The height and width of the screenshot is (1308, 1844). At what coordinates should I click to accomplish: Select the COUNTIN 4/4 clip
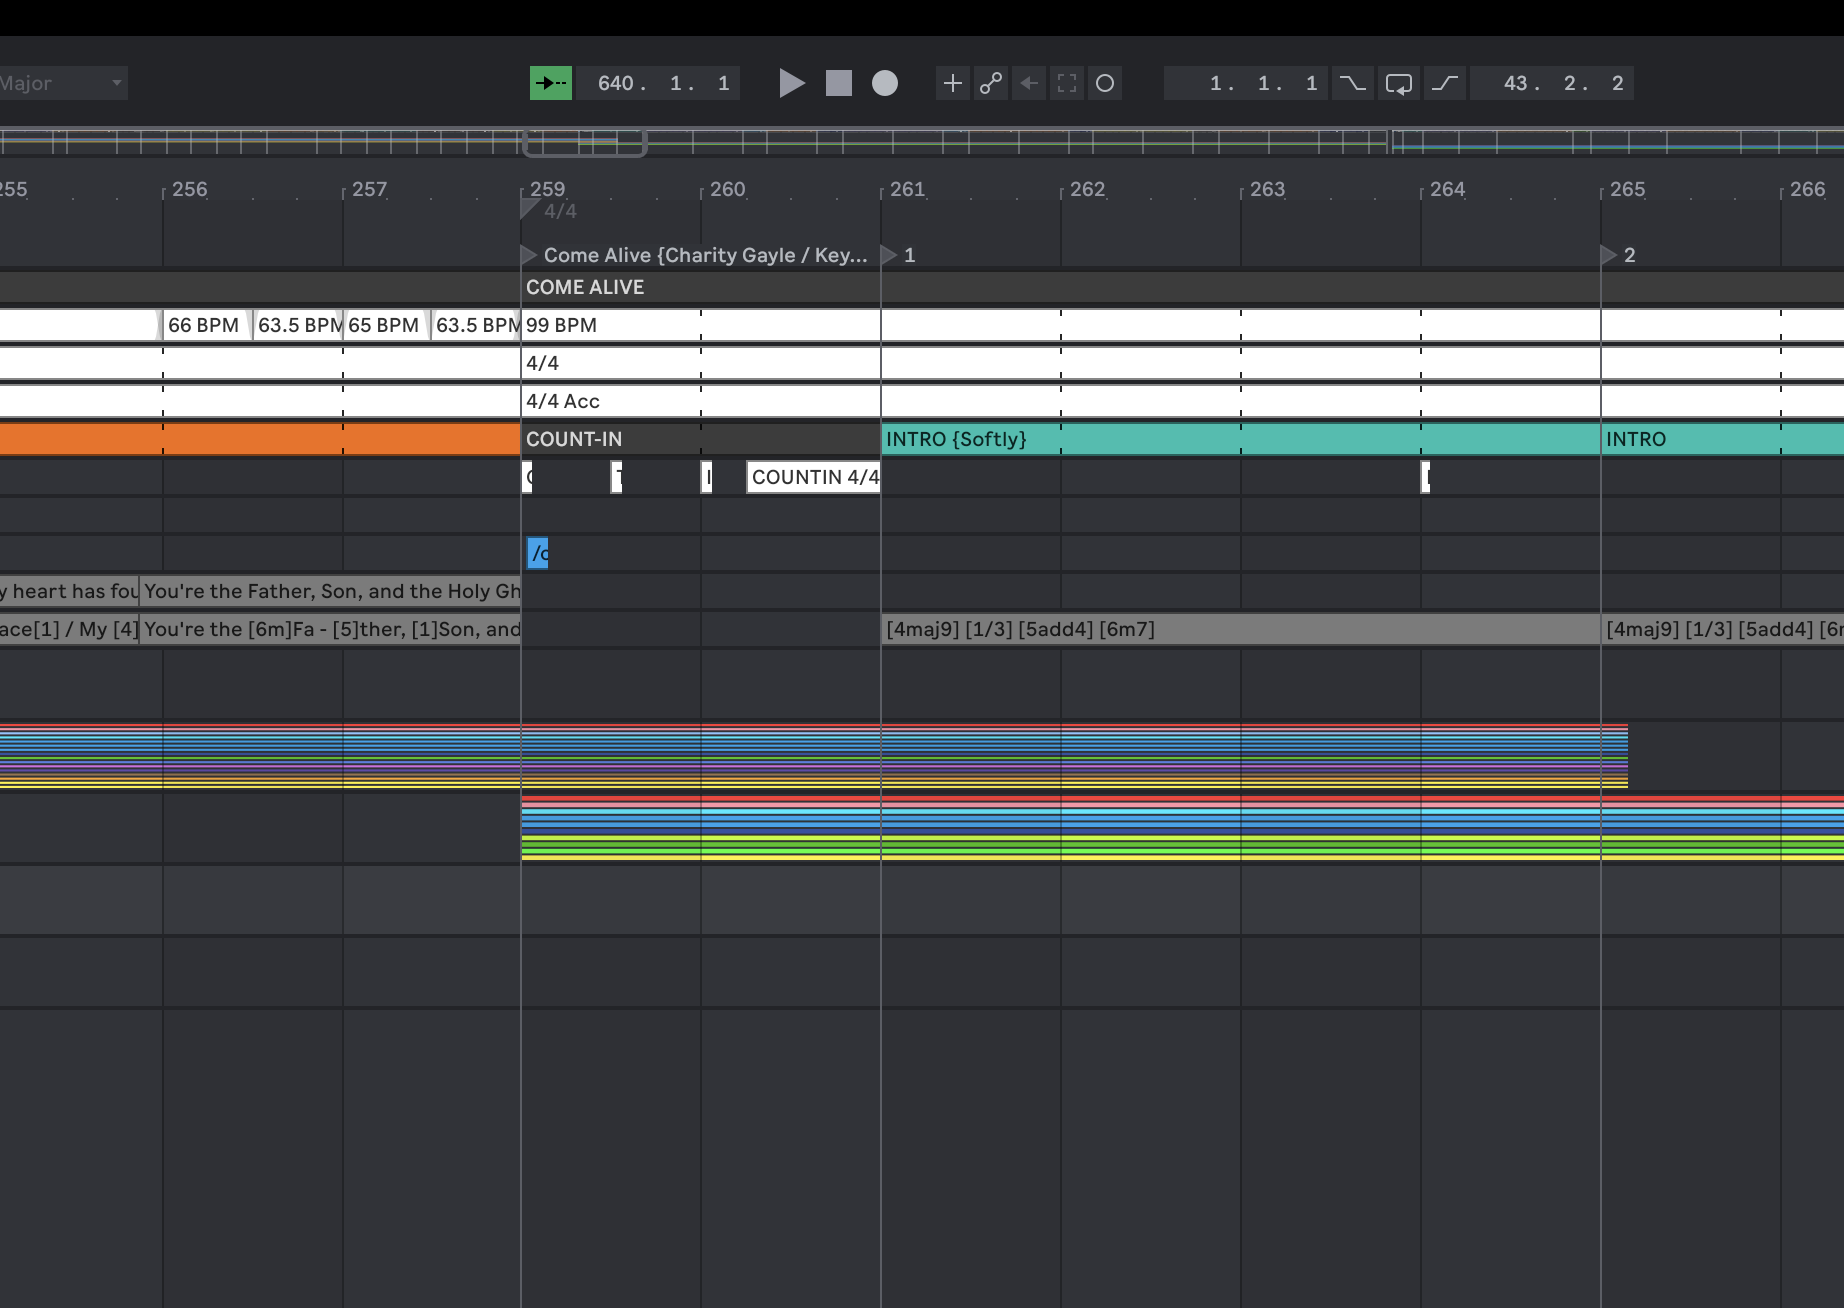pyautogui.click(x=813, y=477)
